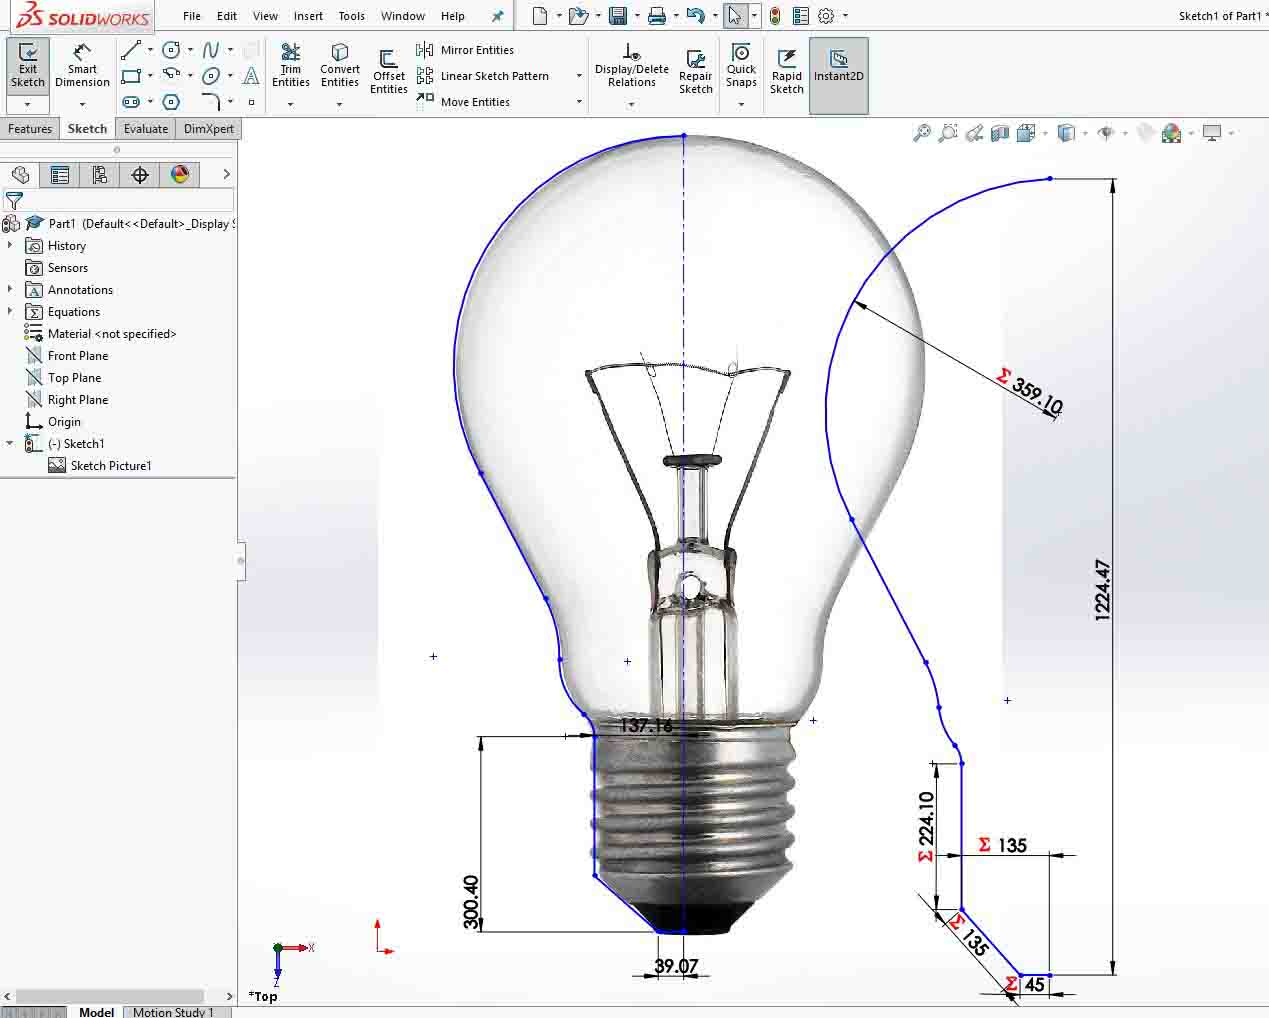Select the Corner Rectangle tool
This screenshot has width=1269, height=1018.
[131, 76]
